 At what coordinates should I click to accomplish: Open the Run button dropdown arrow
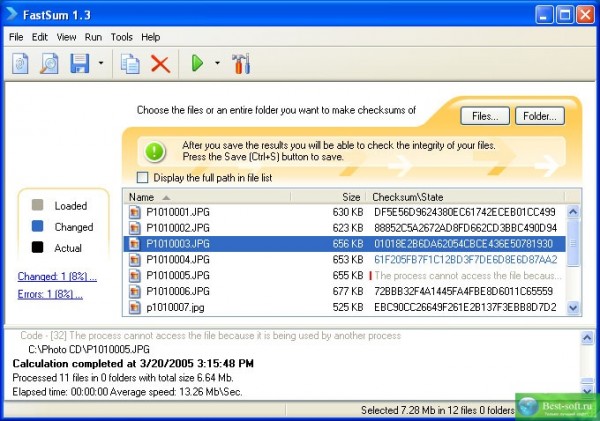pyautogui.click(x=217, y=63)
